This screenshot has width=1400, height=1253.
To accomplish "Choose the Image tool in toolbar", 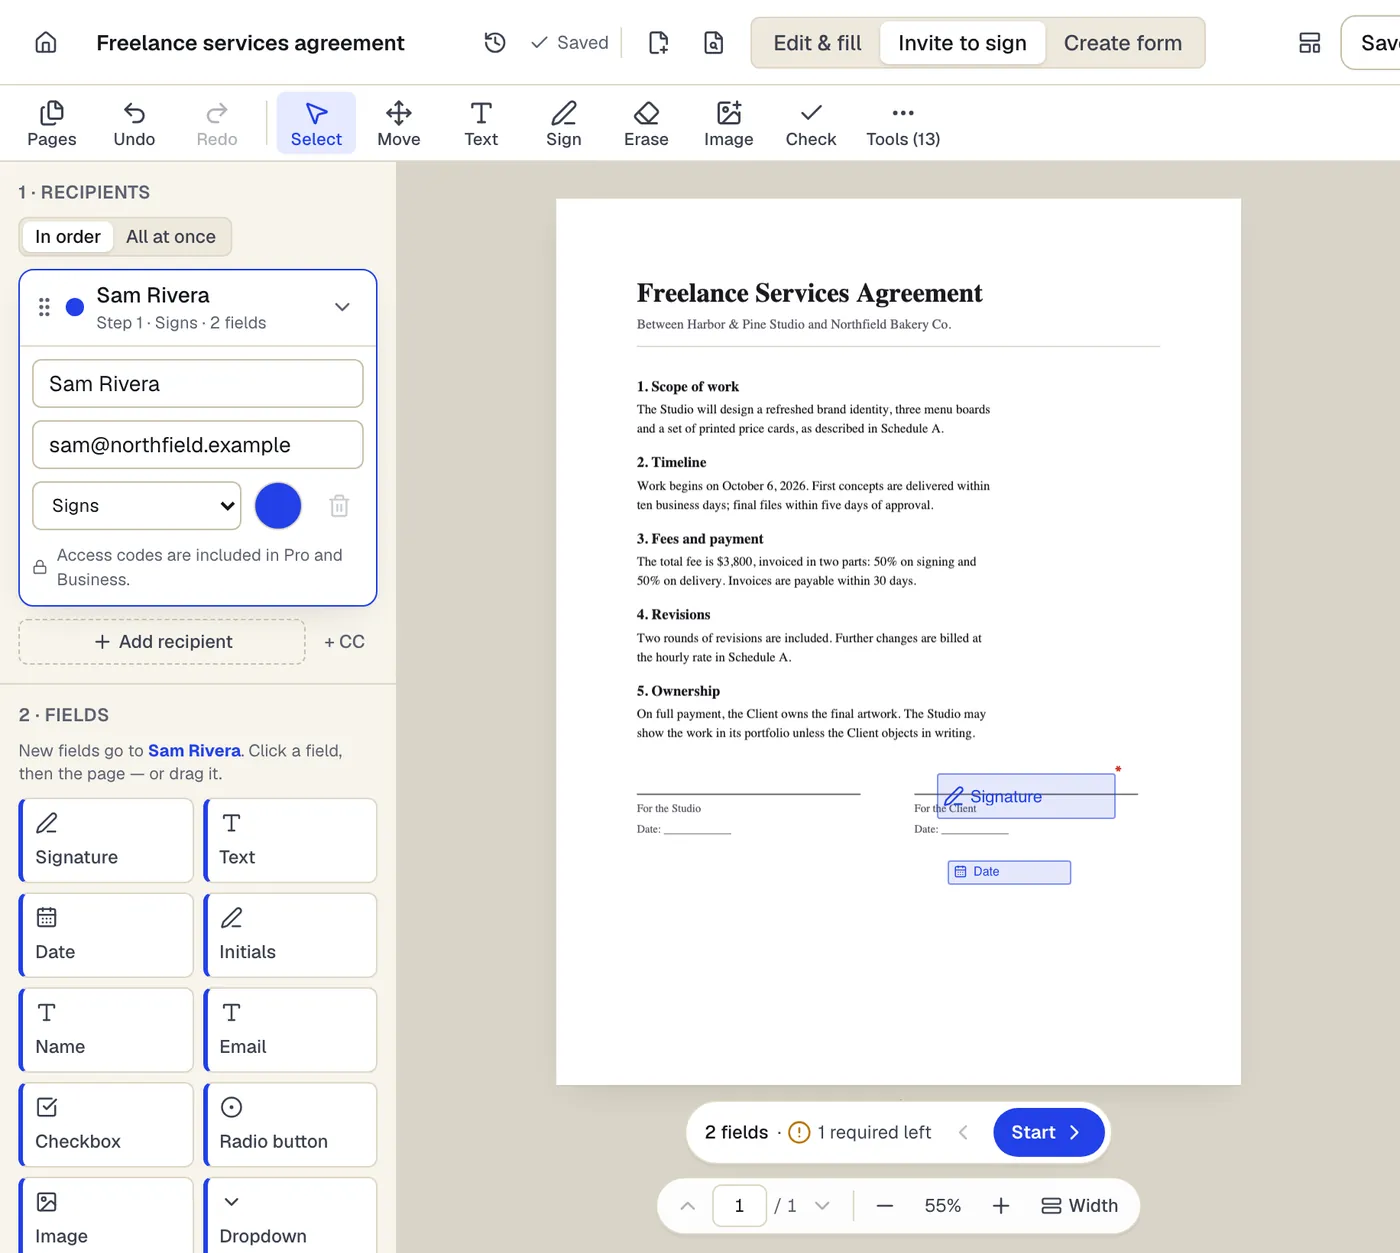I will pos(728,124).
